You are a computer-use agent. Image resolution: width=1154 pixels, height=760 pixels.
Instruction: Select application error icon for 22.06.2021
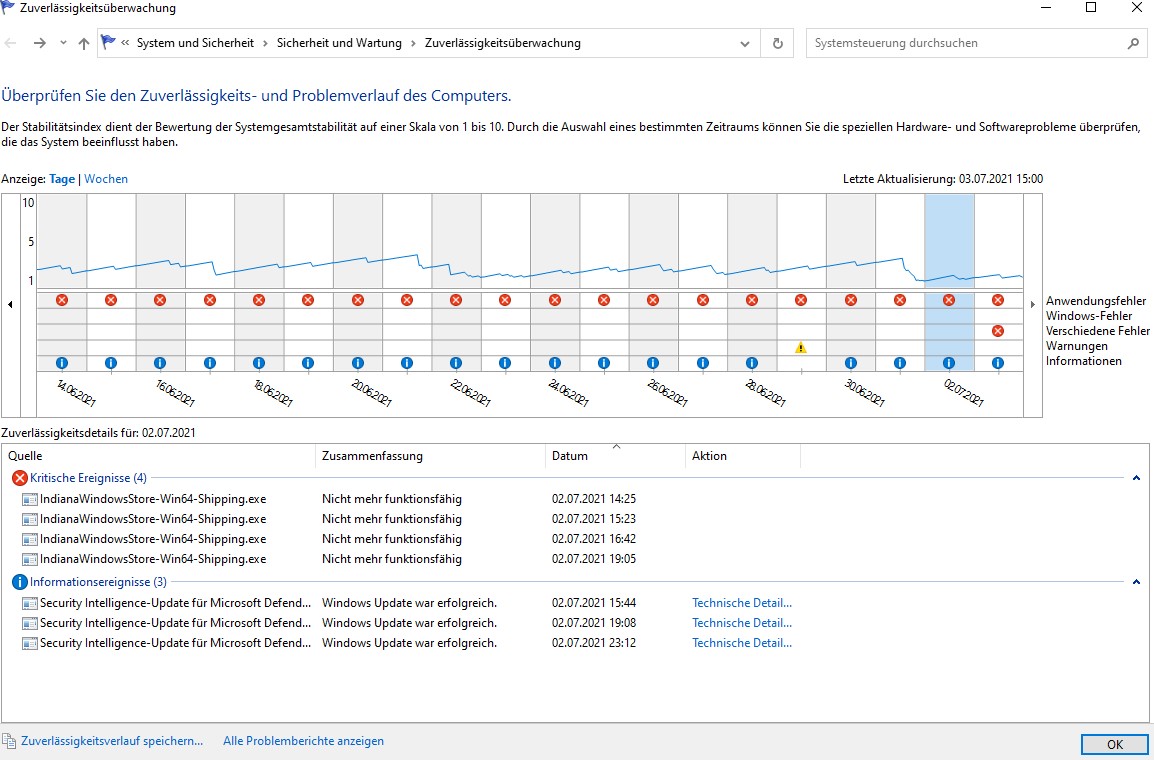coord(456,300)
